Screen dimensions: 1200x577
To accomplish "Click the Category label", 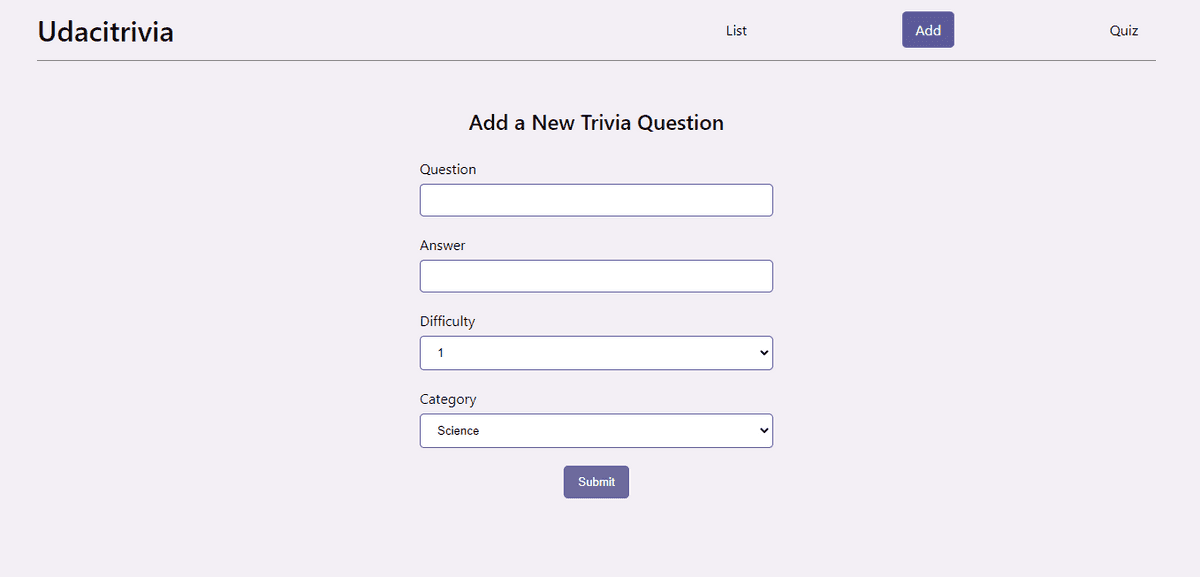I will click(x=448, y=399).
